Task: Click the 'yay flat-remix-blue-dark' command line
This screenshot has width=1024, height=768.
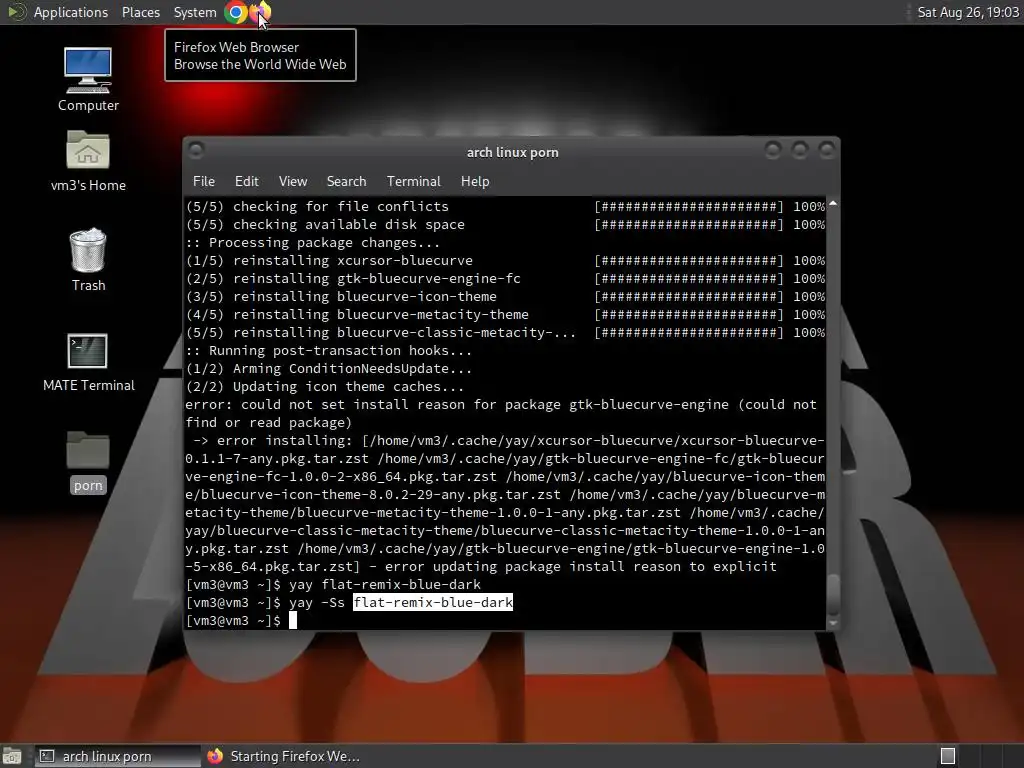Action: click(x=333, y=584)
